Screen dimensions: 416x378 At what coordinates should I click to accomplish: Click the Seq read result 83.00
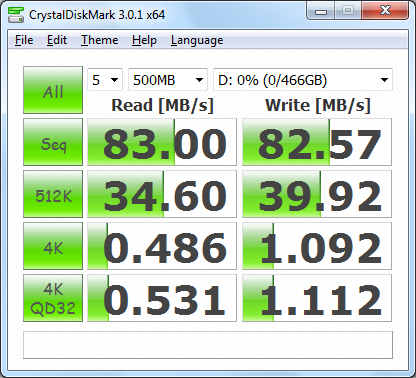click(162, 142)
